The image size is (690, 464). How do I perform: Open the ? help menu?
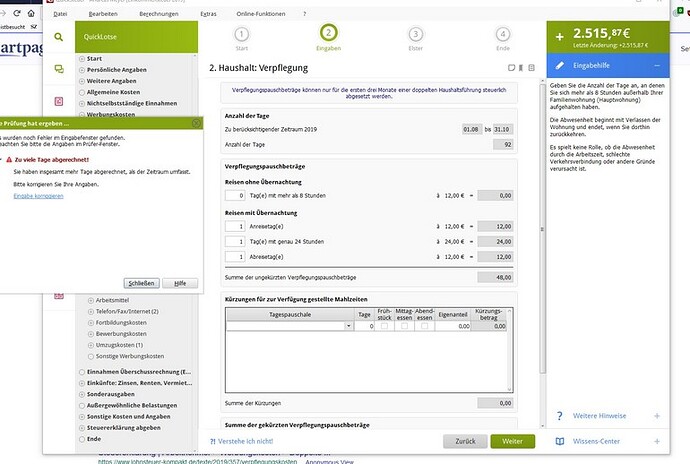[x=305, y=14]
